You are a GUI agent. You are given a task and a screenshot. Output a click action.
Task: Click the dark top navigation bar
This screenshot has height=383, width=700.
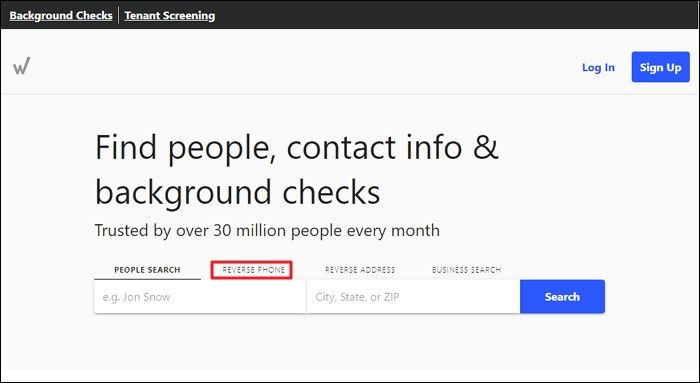350,15
